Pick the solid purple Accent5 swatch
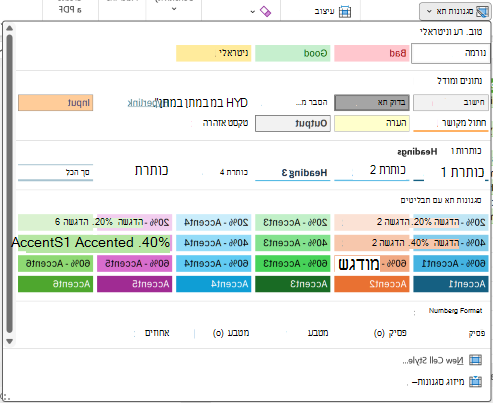493x403 pixels. 135,284
